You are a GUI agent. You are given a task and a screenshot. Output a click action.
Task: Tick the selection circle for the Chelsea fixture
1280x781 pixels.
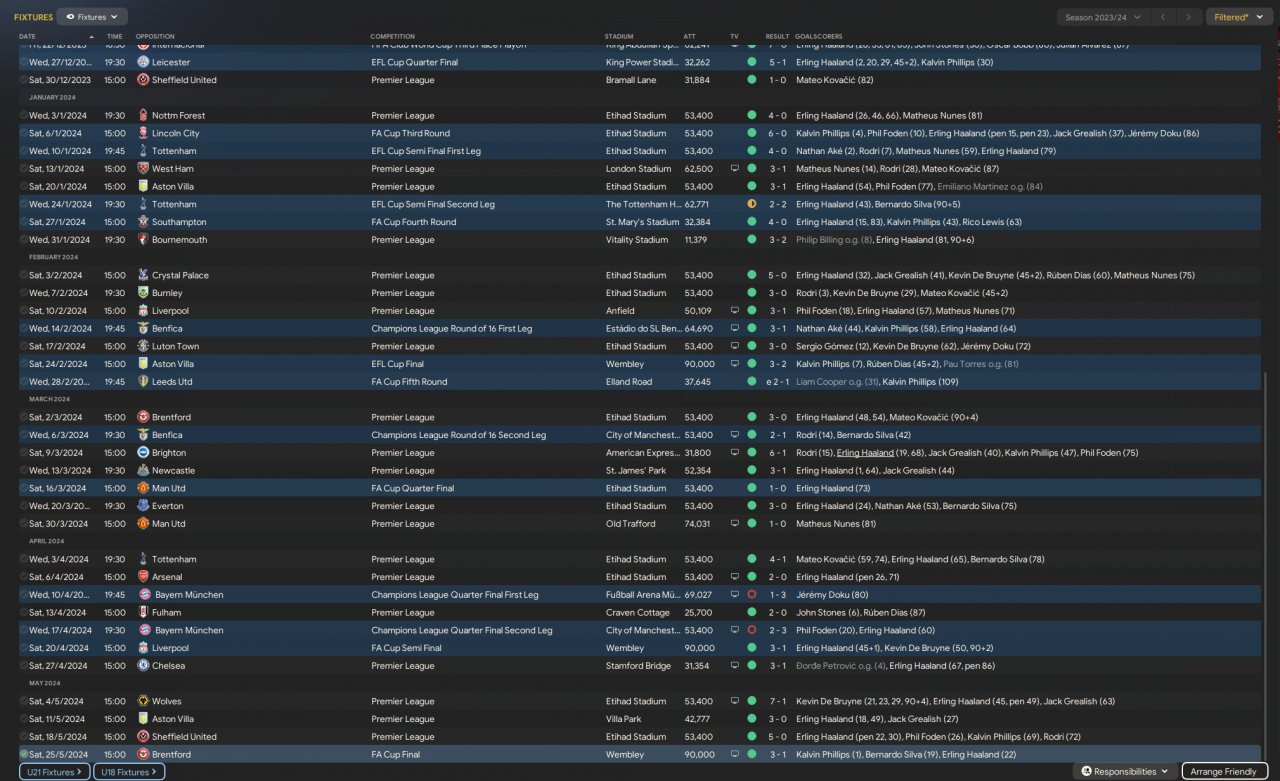click(x=24, y=666)
